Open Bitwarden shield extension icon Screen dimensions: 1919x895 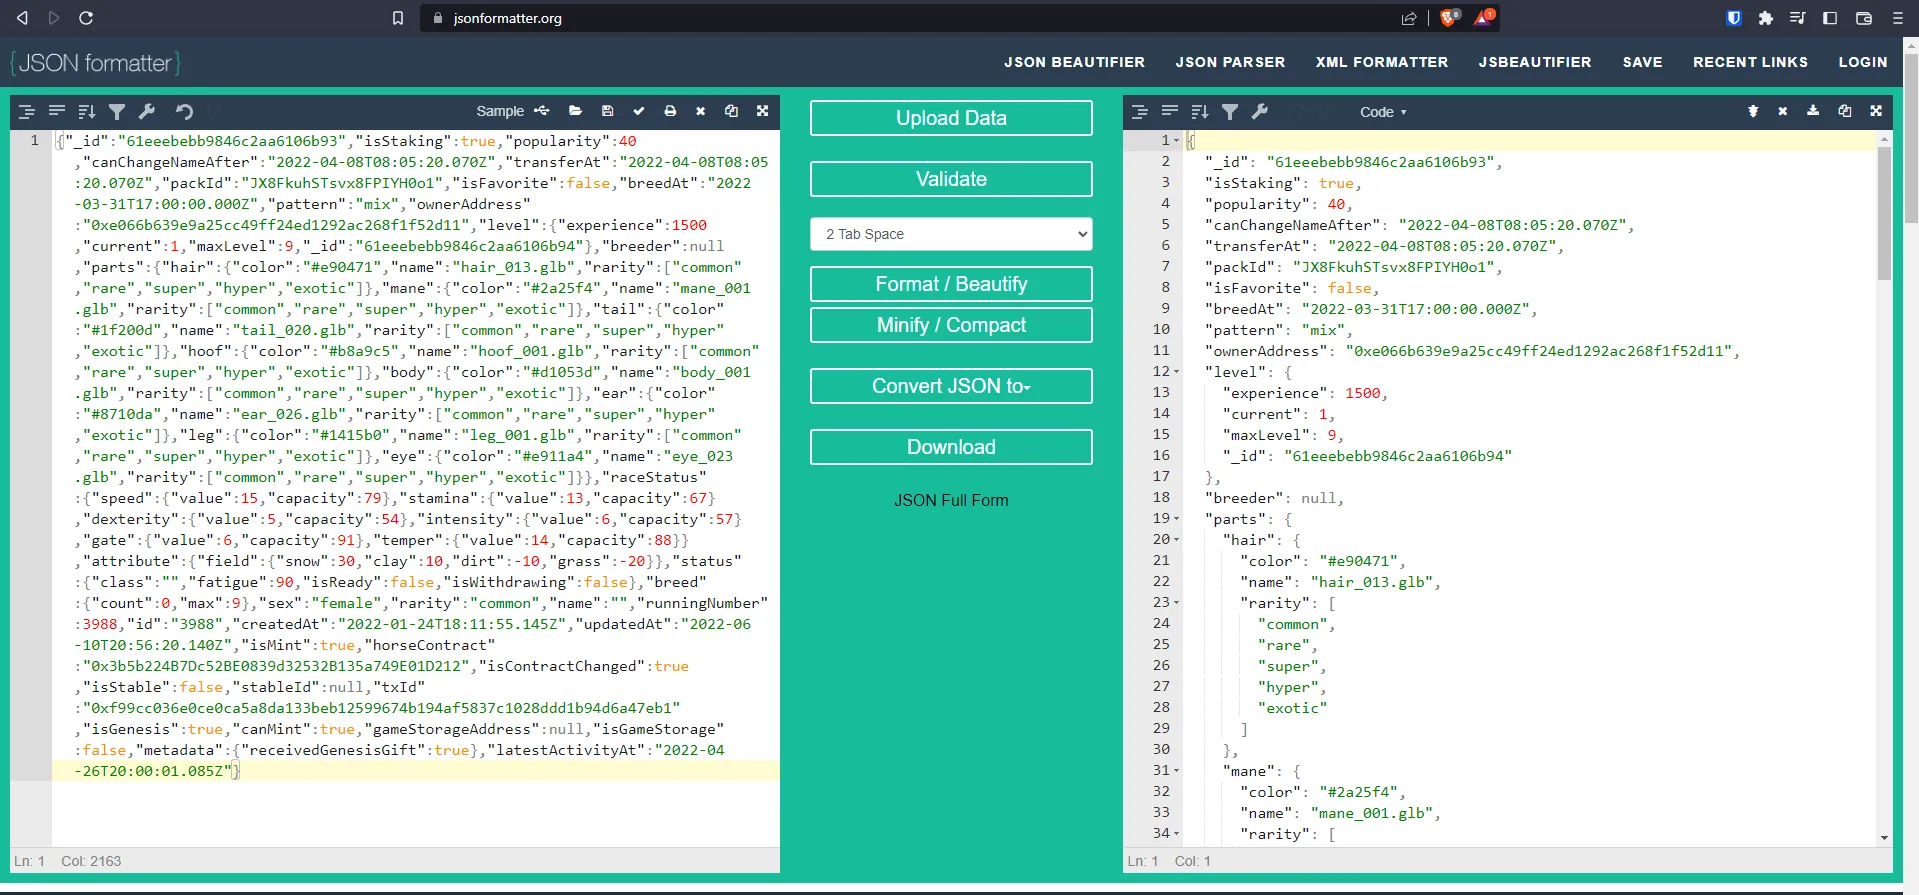point(1734,18)
